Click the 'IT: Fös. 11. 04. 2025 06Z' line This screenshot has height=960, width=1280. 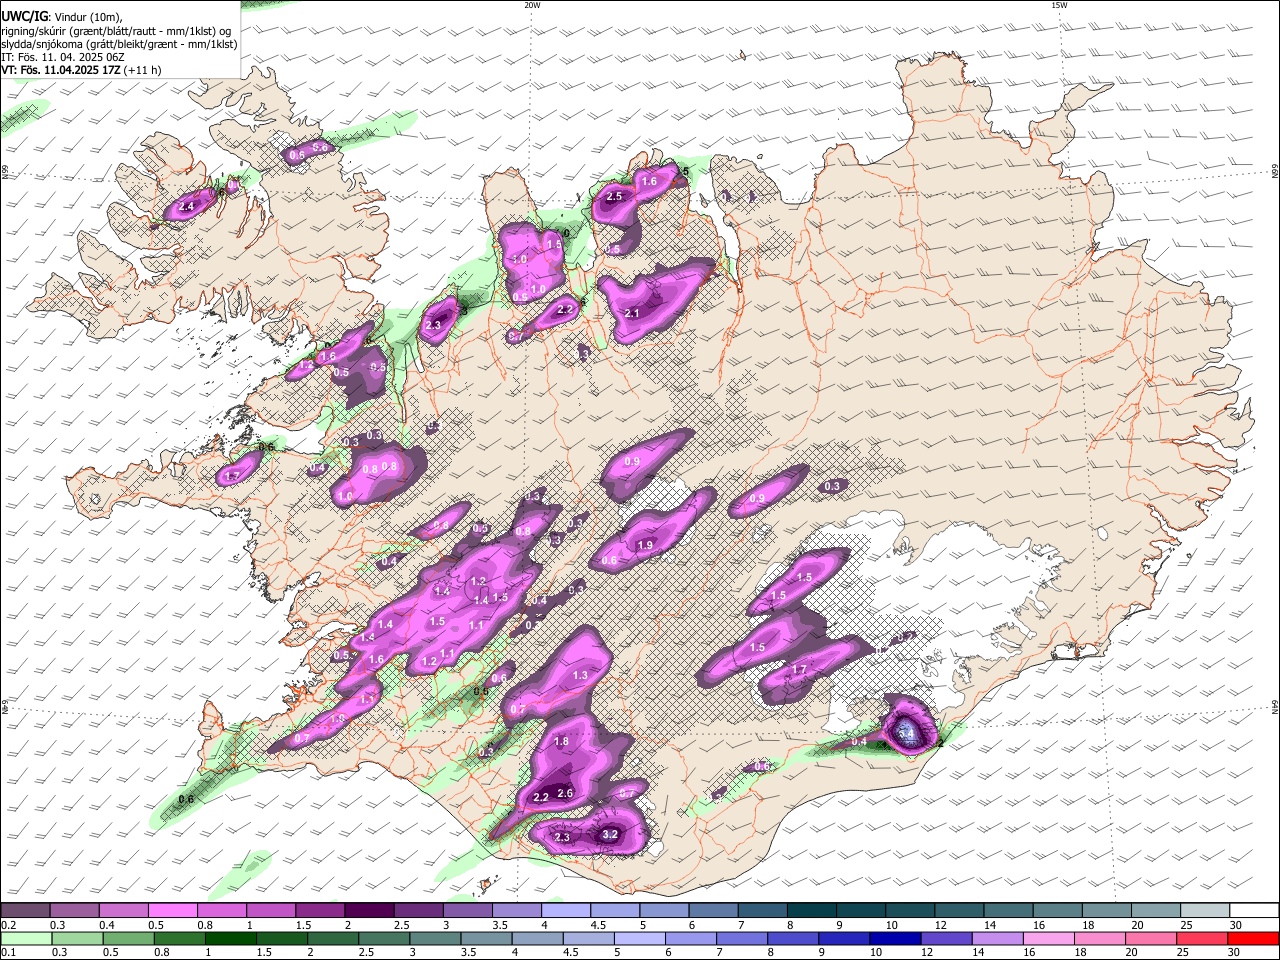[x=63, y=57]
